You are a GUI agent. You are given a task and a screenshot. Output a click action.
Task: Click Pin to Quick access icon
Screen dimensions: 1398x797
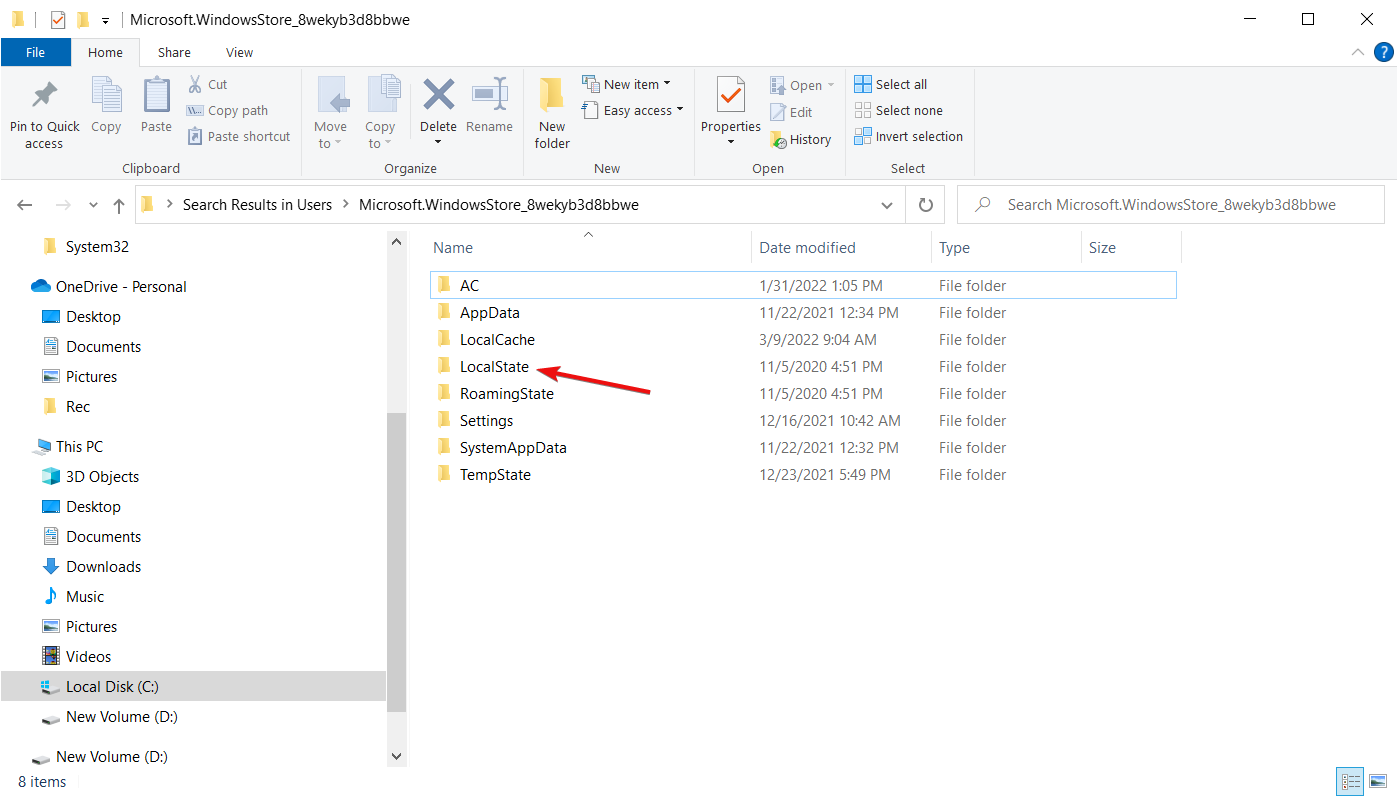44,97
